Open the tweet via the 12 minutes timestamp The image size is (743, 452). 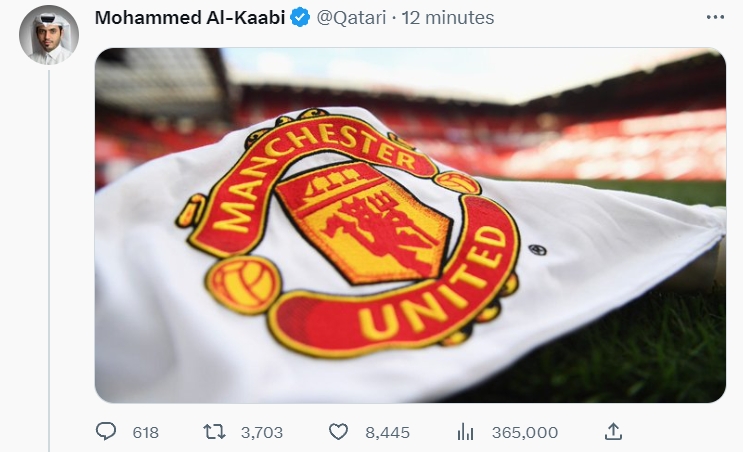448,18
